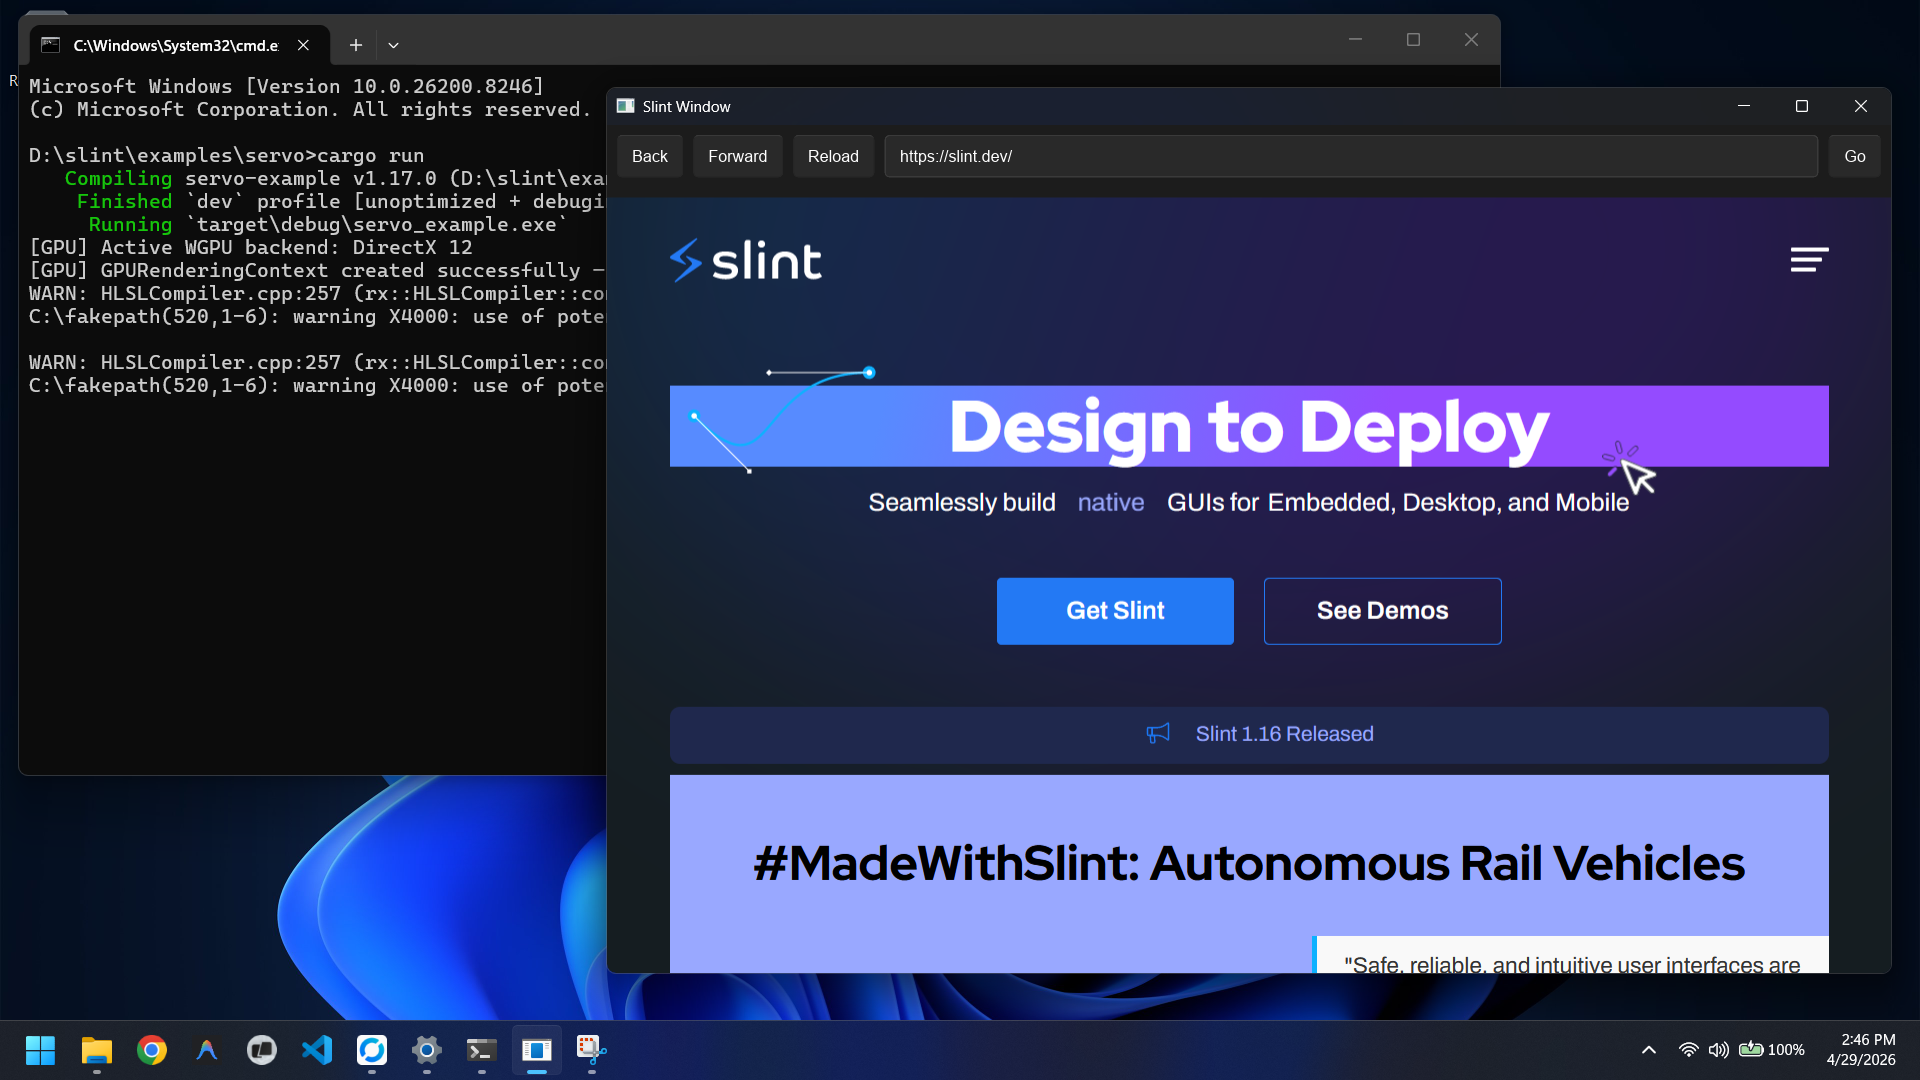Click the cargo run command line in terminal

pos(227,155)
